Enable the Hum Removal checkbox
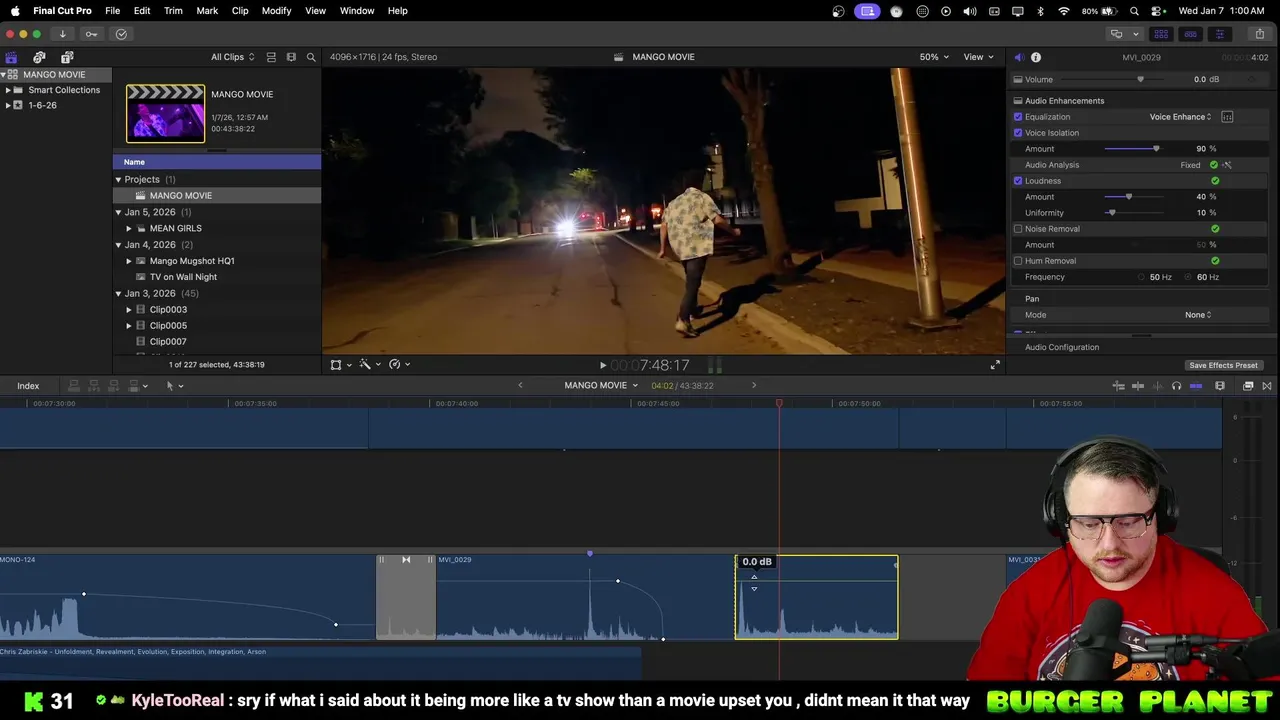 tap(1018, 261)
